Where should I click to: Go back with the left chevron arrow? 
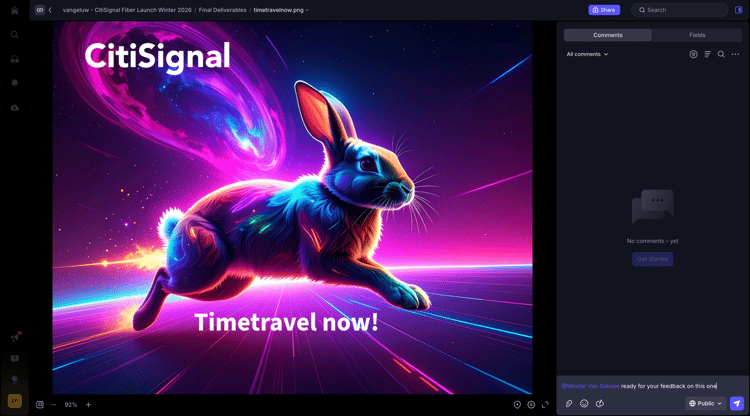(50, 10)
